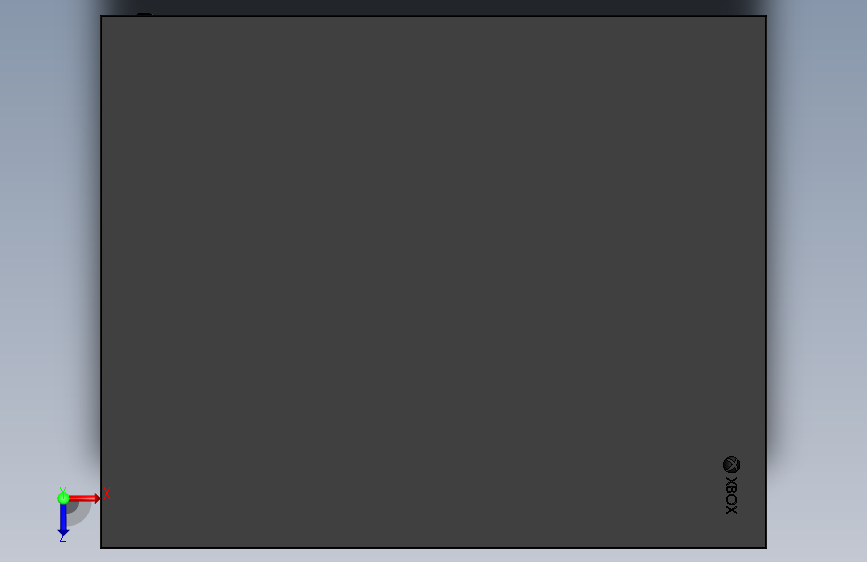The image size is (867, 562).
Task: Select the green Y axis origin ball
Action: point(63,498)
